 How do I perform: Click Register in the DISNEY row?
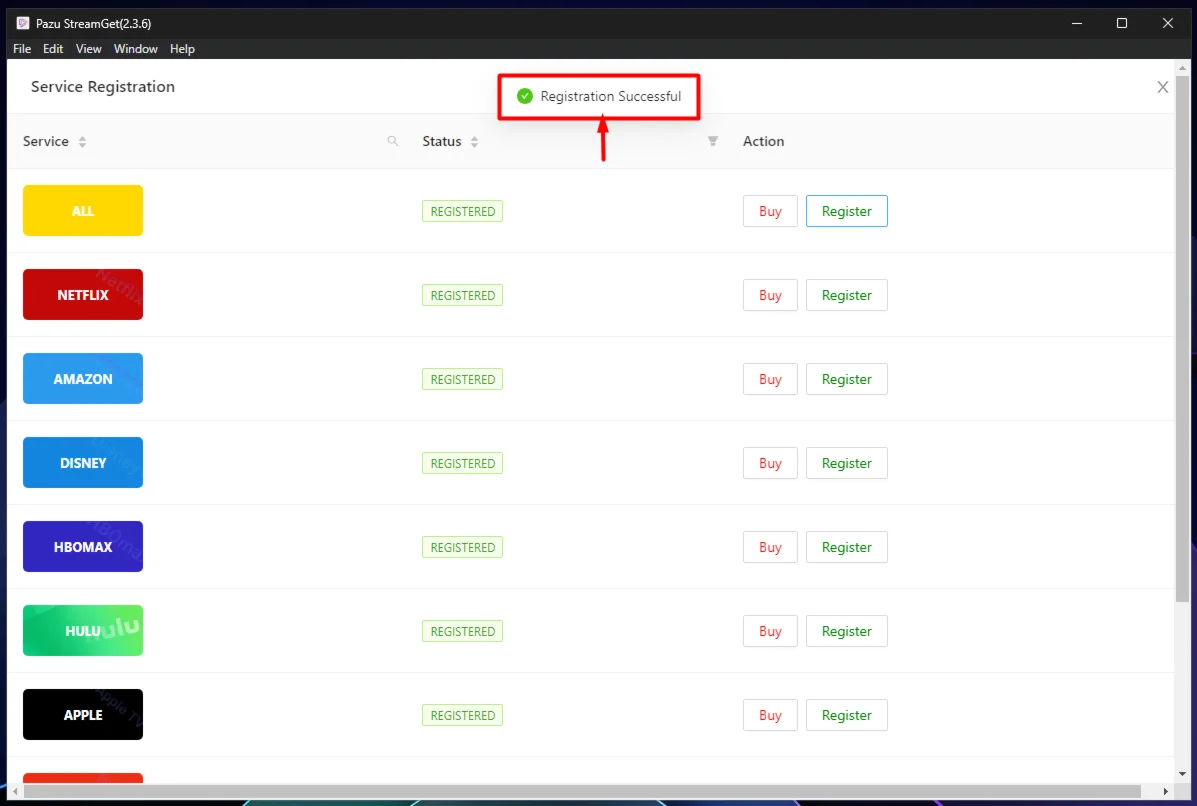click(x=847, y=463)
